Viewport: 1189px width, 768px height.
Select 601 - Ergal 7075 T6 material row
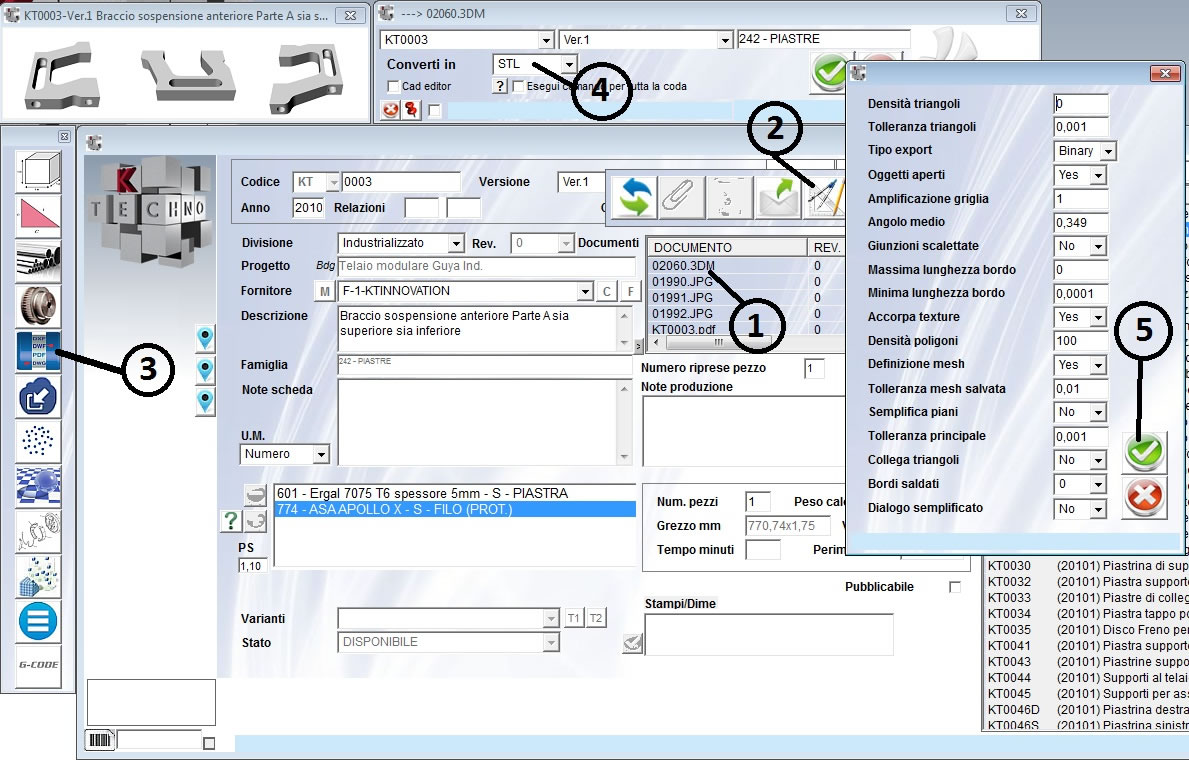(x=455, y=494)
